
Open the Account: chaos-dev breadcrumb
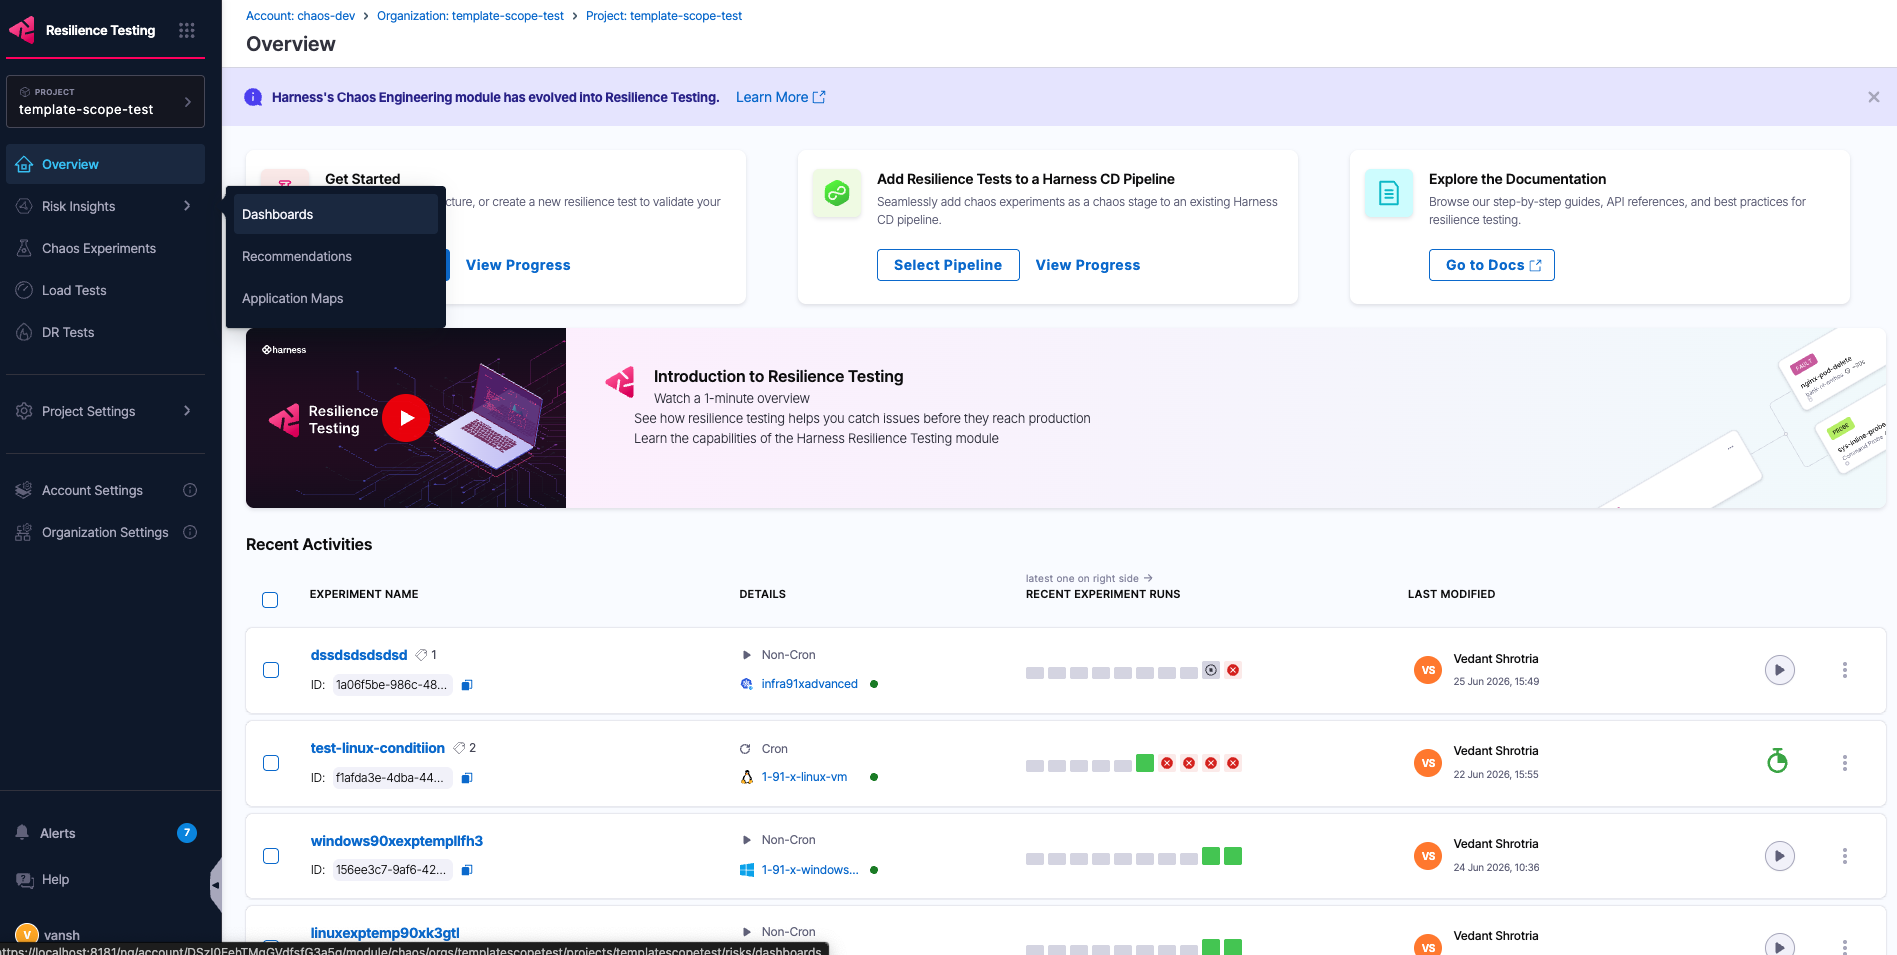[300, 16]
